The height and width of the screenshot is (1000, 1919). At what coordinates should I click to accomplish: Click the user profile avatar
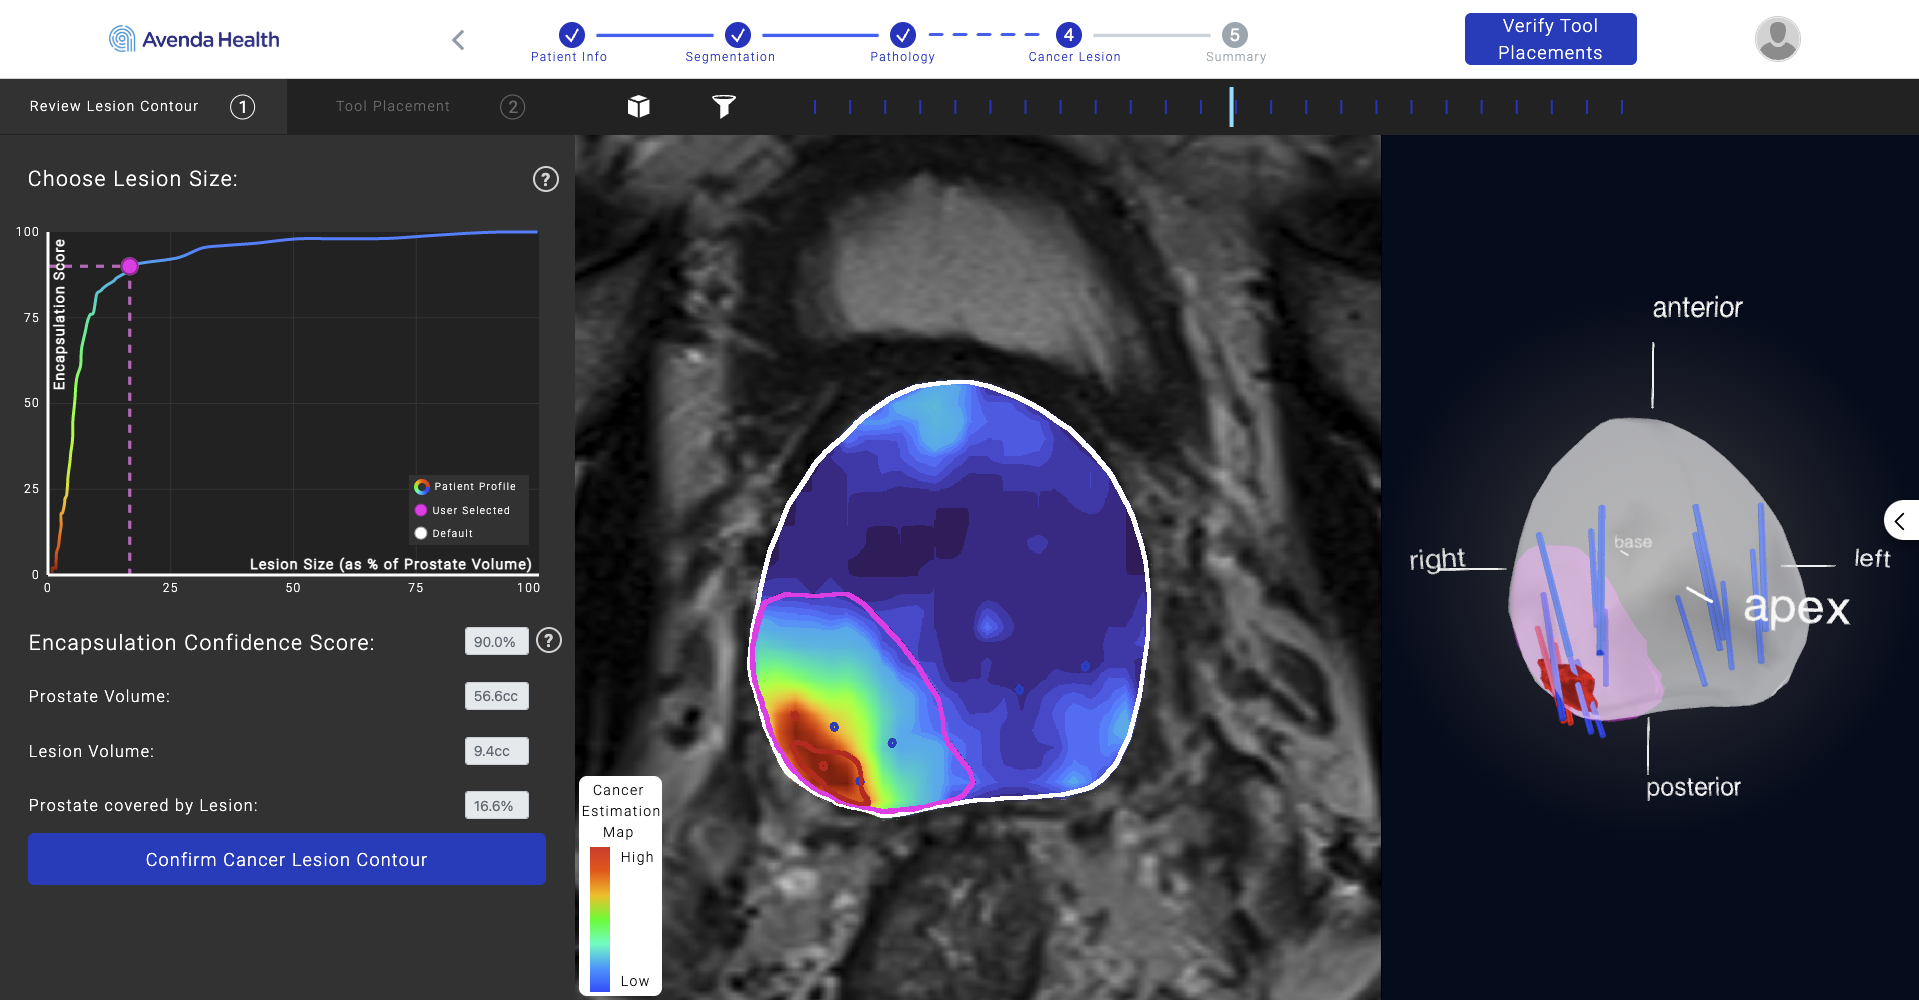[x=1777, y=38]
